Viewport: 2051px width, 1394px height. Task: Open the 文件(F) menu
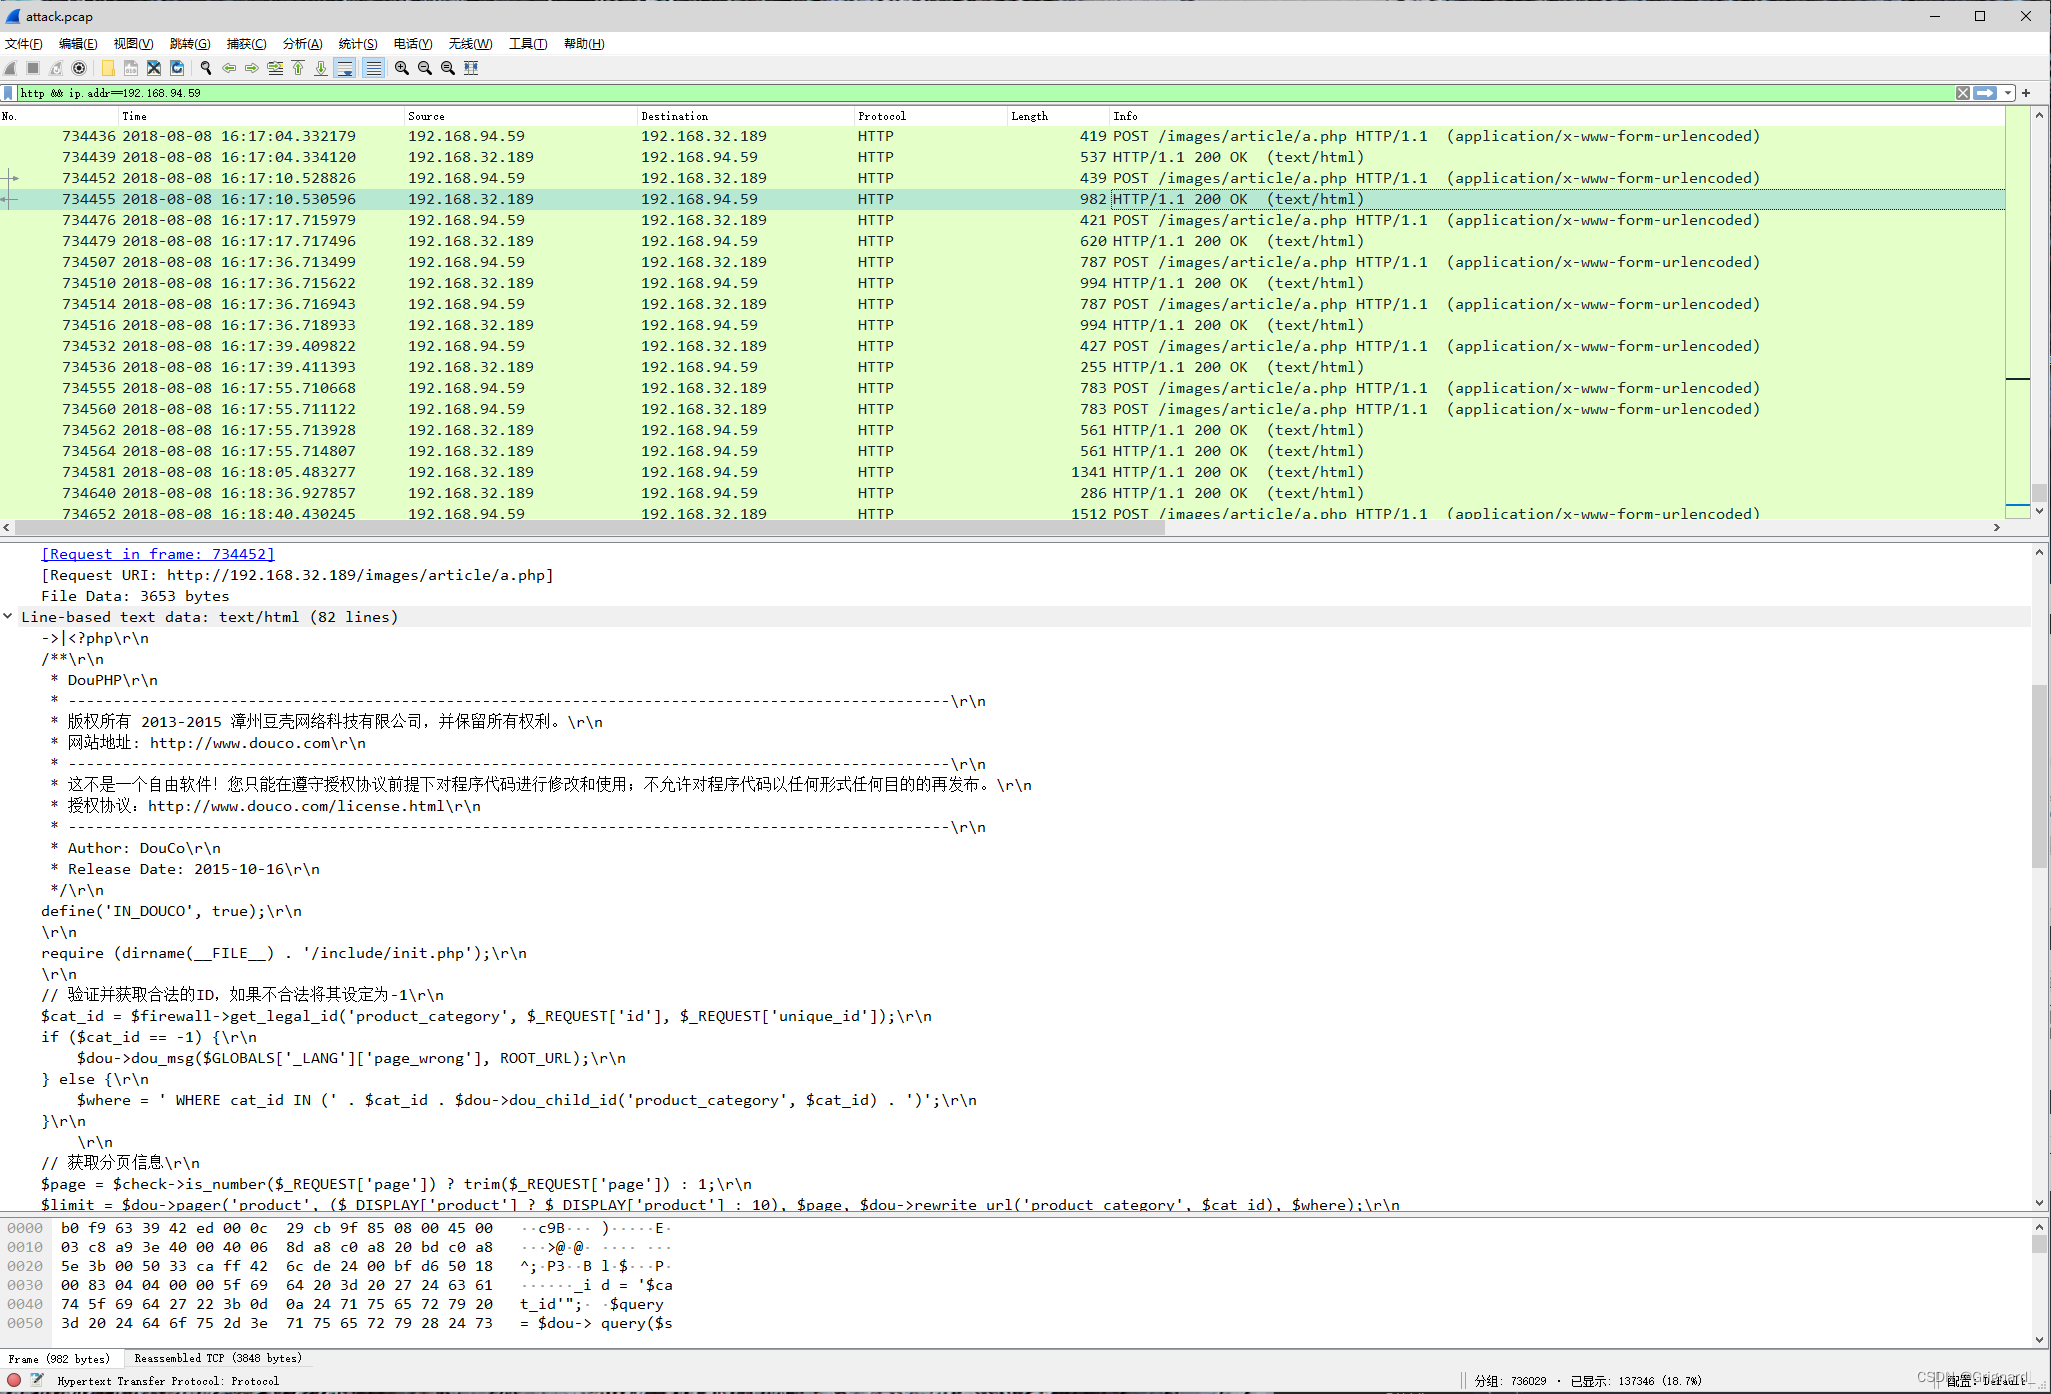coord(24,44)
